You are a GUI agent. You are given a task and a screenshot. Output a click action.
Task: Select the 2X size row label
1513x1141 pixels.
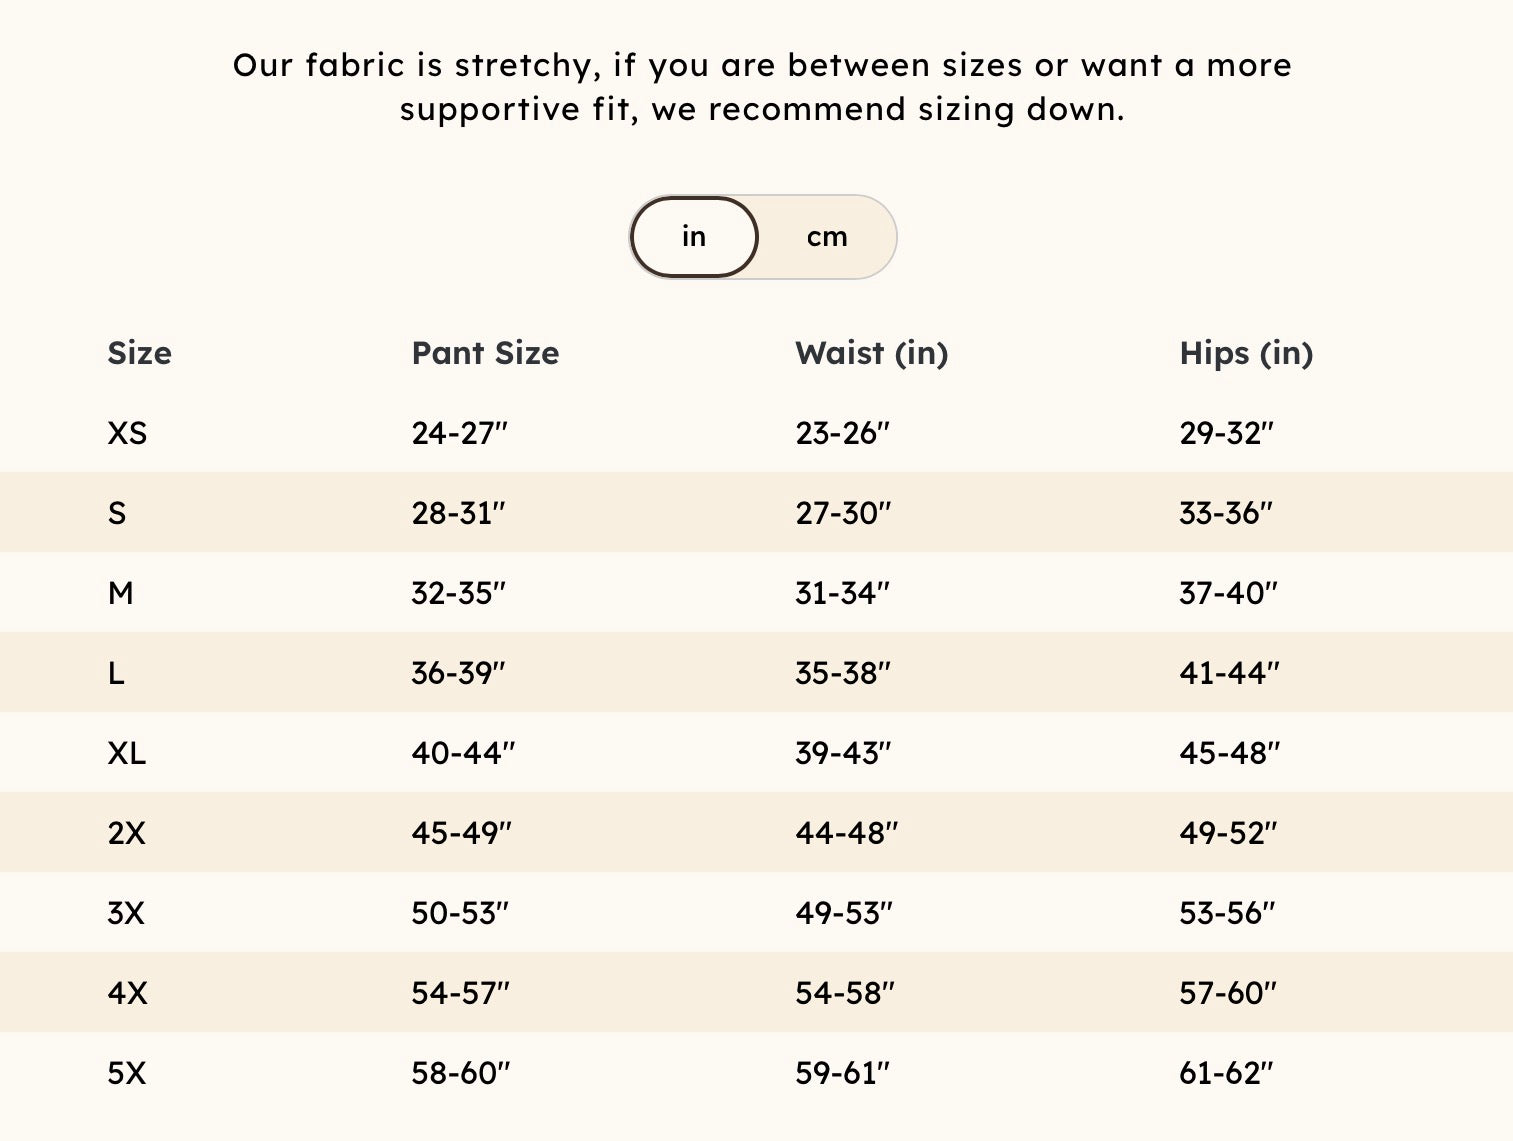click(126, 833)
